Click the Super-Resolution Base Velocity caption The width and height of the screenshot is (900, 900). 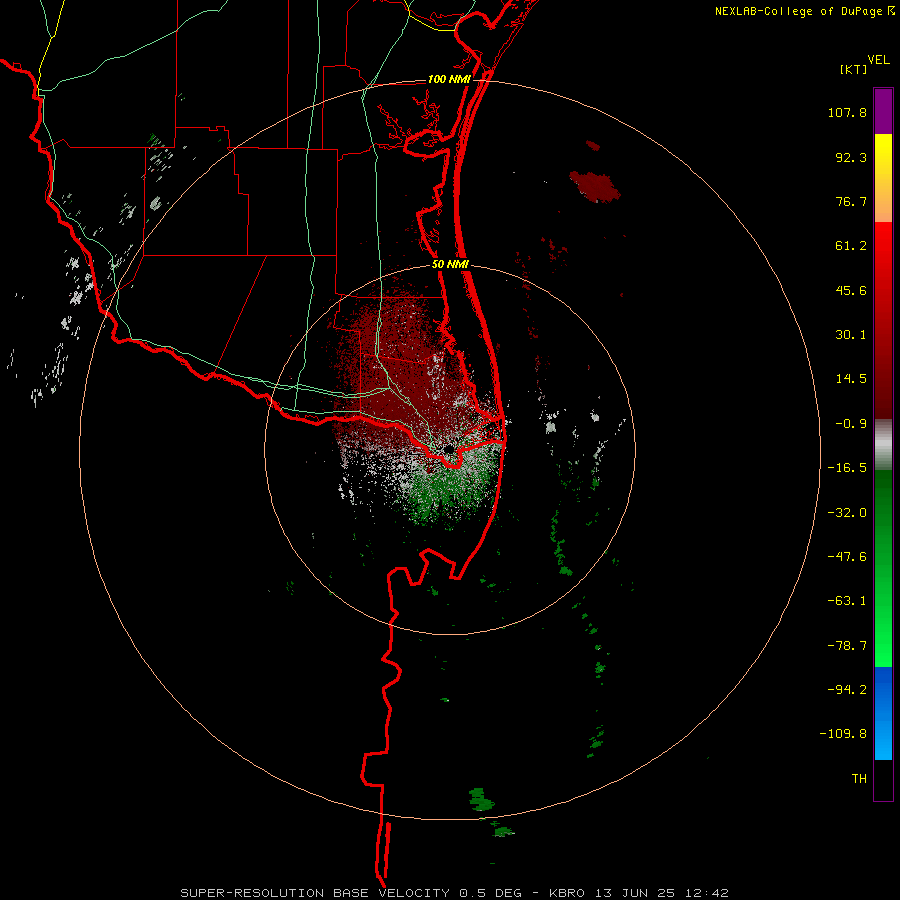click(455, 893)
